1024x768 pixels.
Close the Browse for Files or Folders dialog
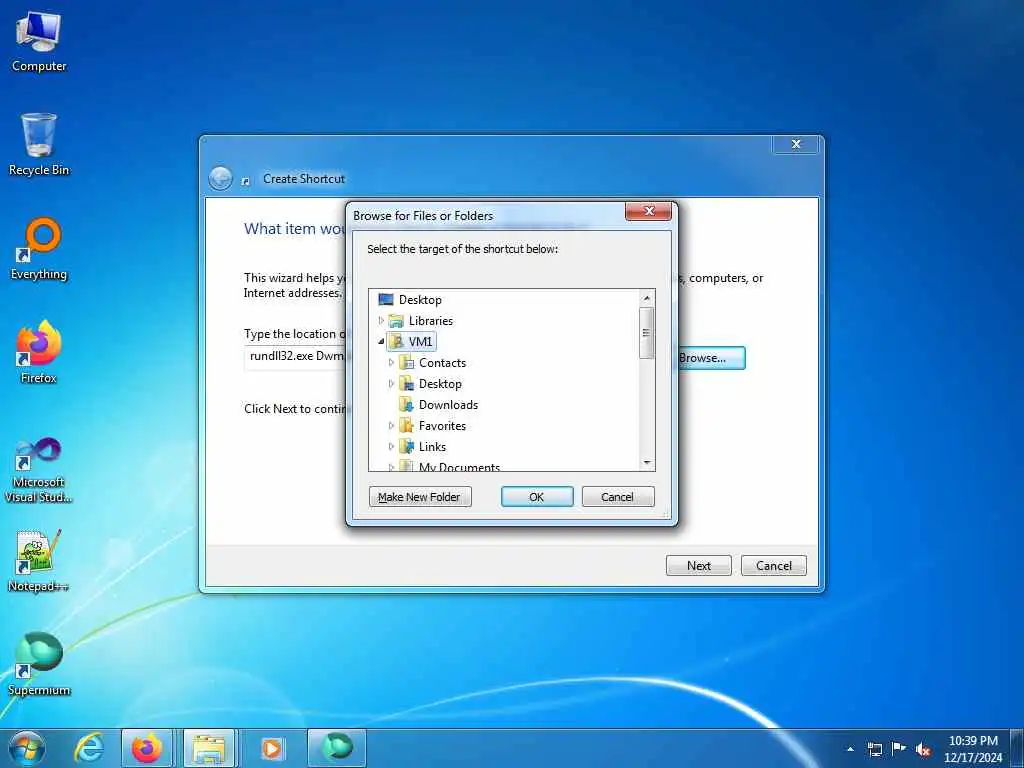pyautogui.click(x=648, y=211)
